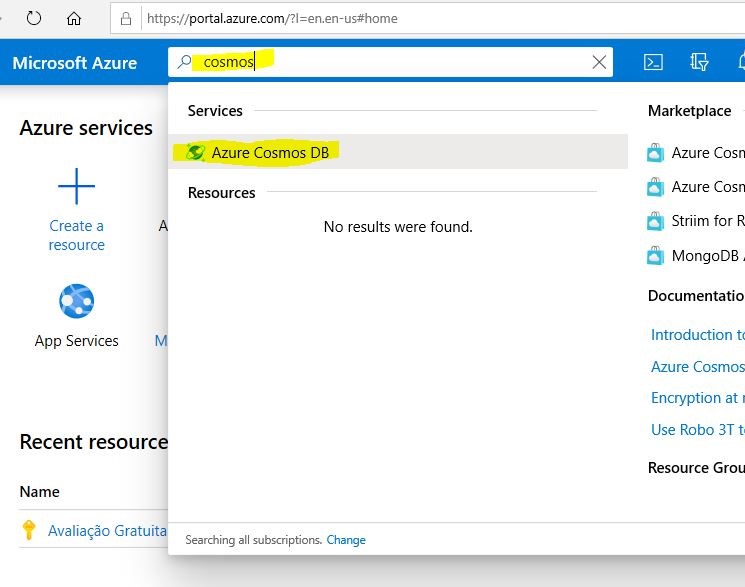
Task: Open App Services label
Action: [x=76, y=341]
